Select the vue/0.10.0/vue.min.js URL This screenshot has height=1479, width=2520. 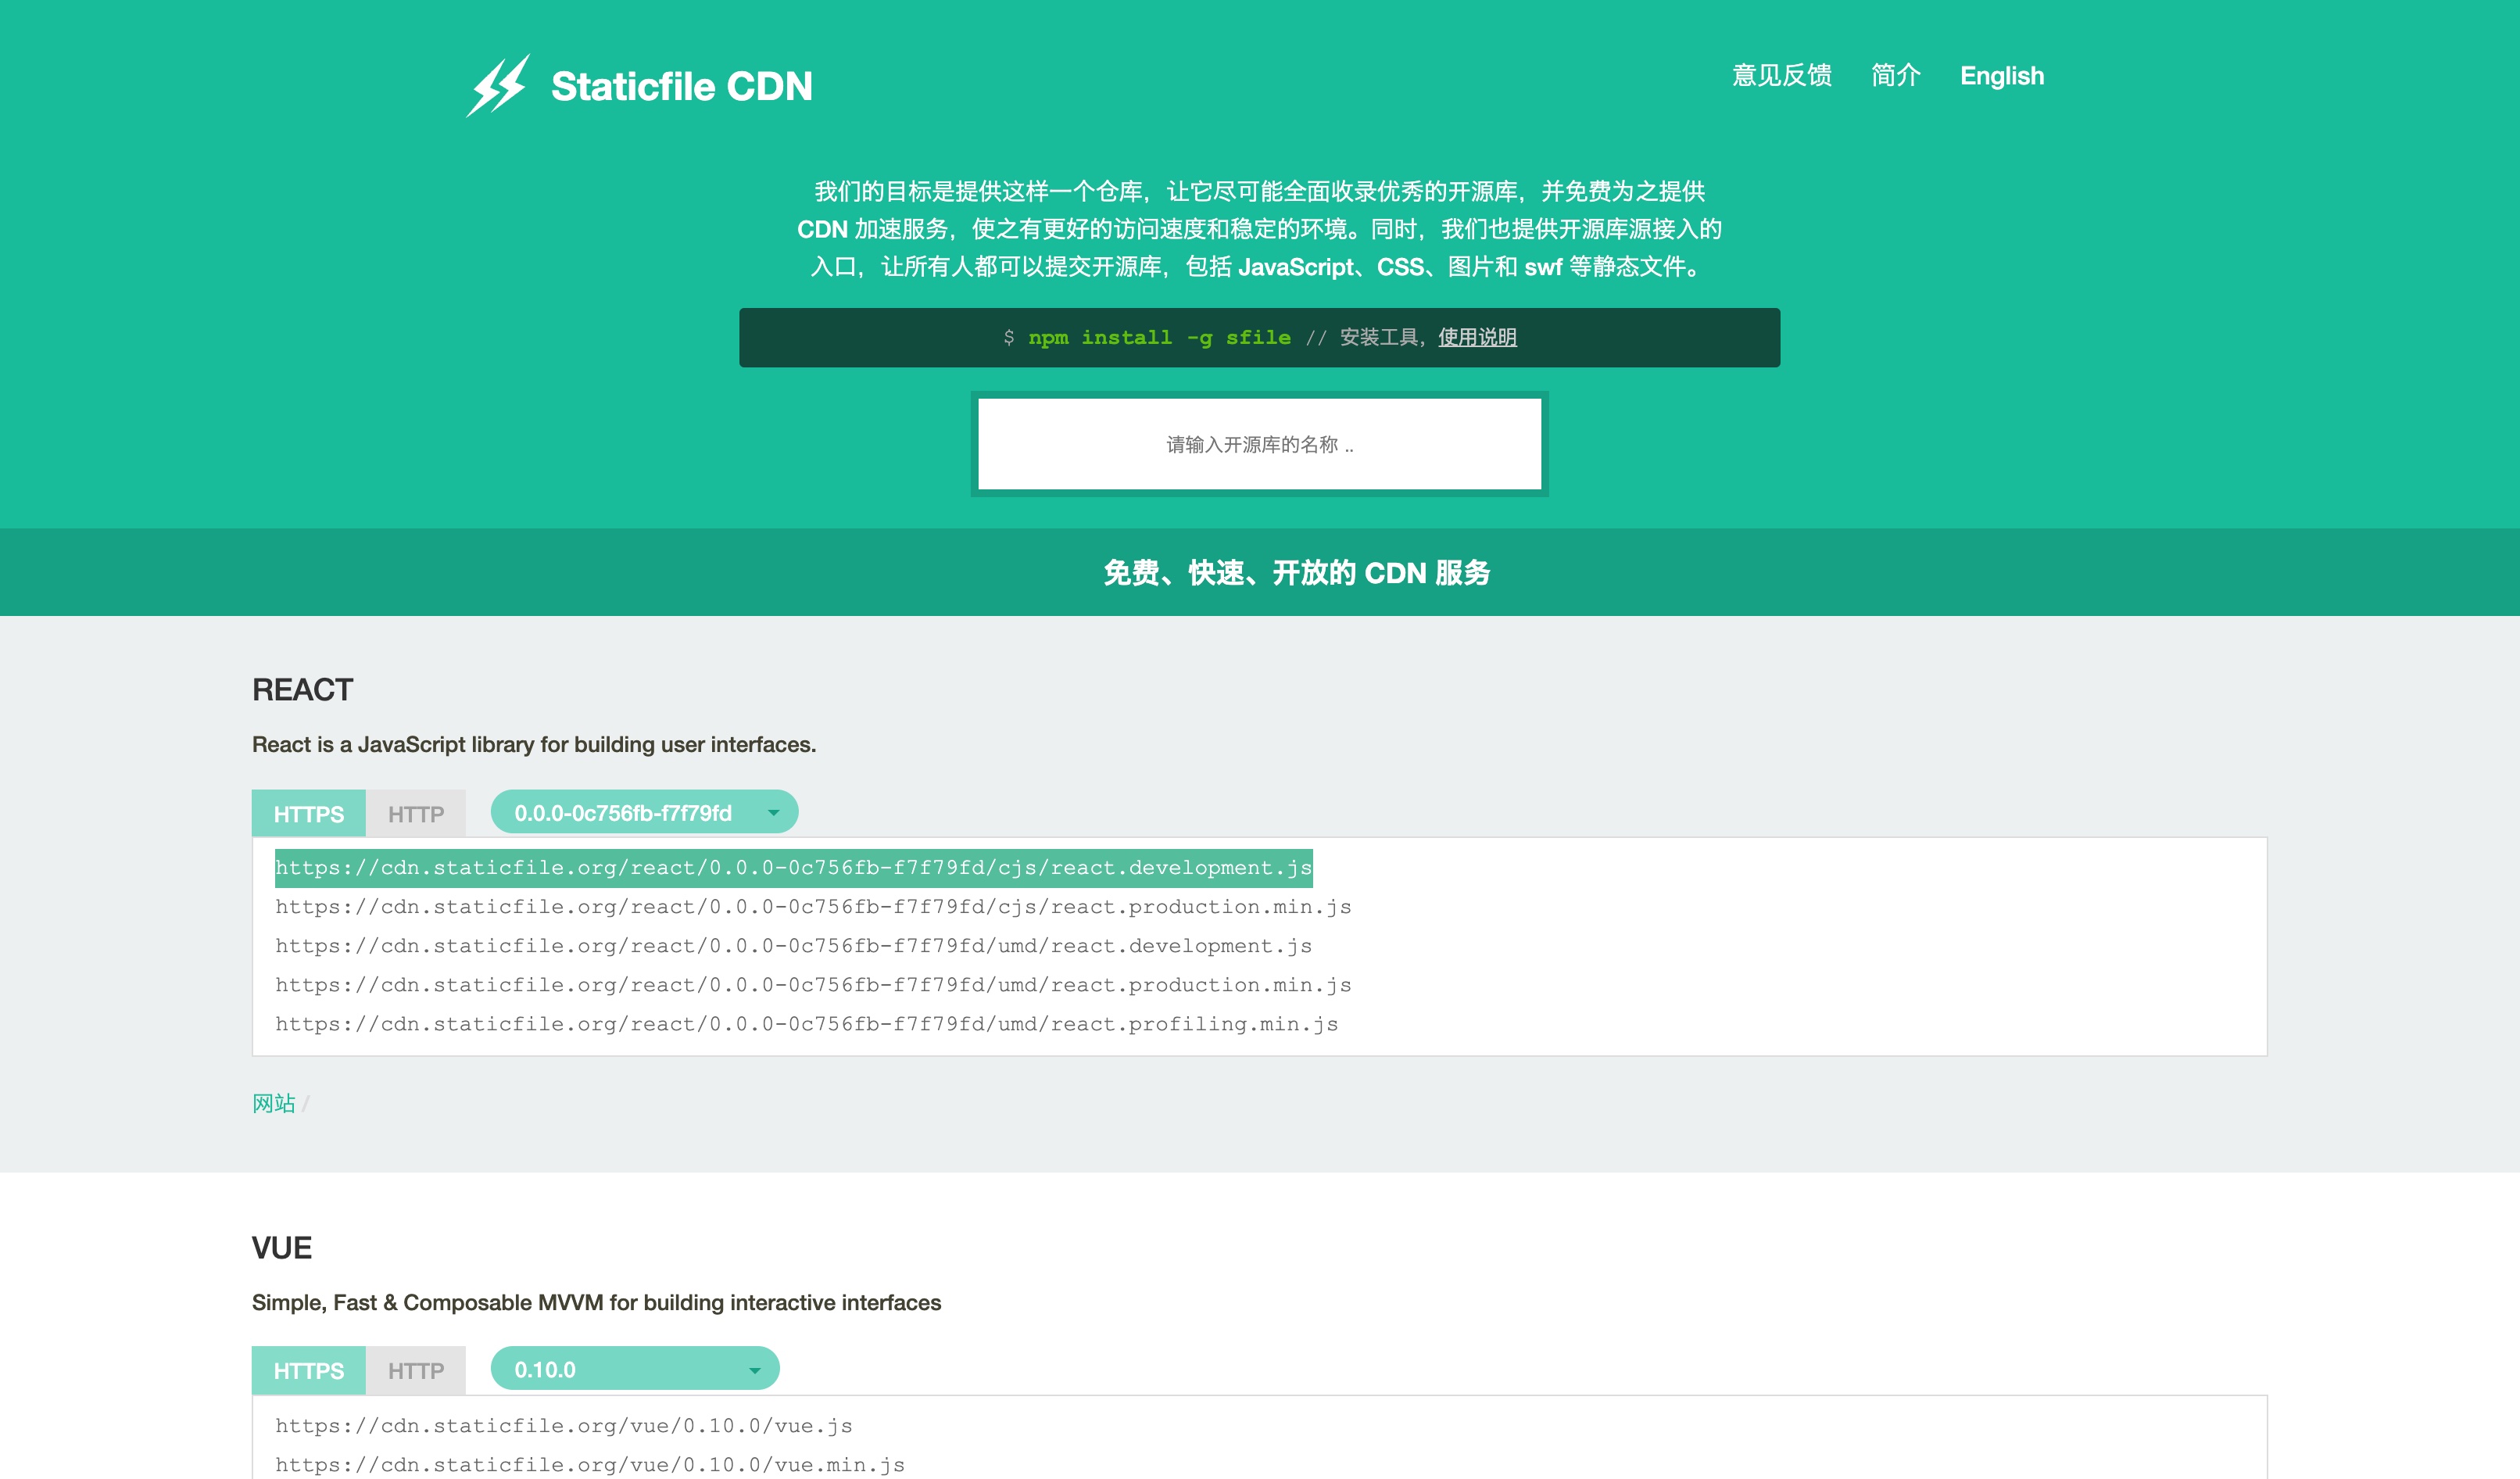(590, 1465)
